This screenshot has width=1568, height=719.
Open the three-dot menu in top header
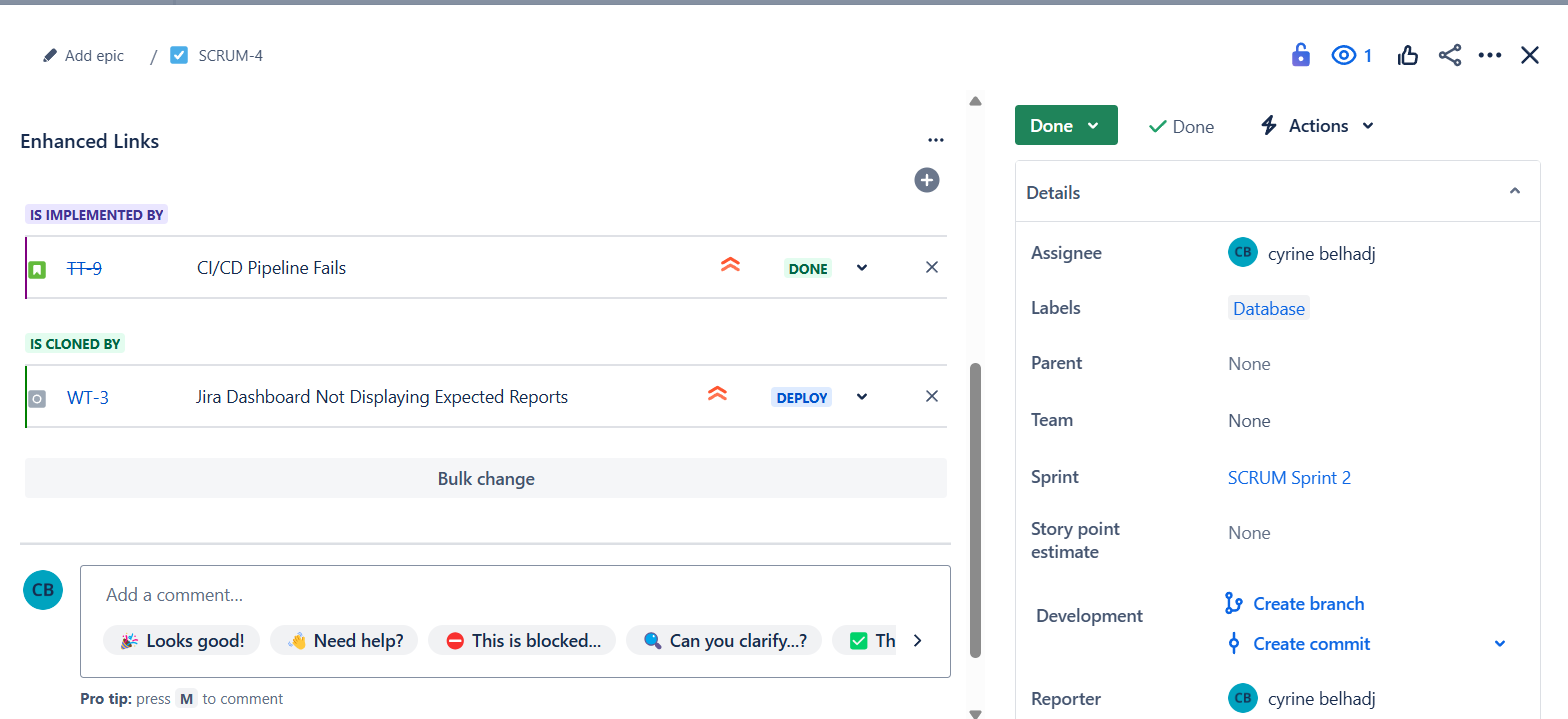point(1490,55)
